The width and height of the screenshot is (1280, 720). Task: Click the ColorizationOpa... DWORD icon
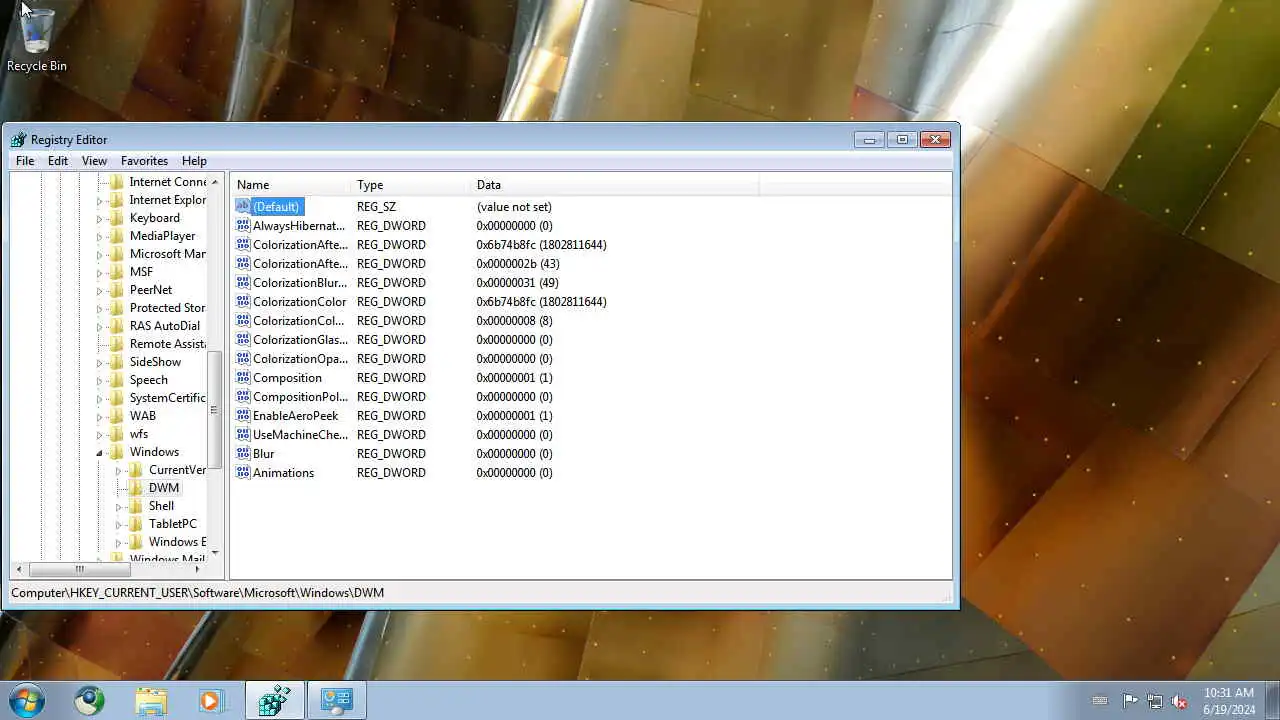coord(243,359)
